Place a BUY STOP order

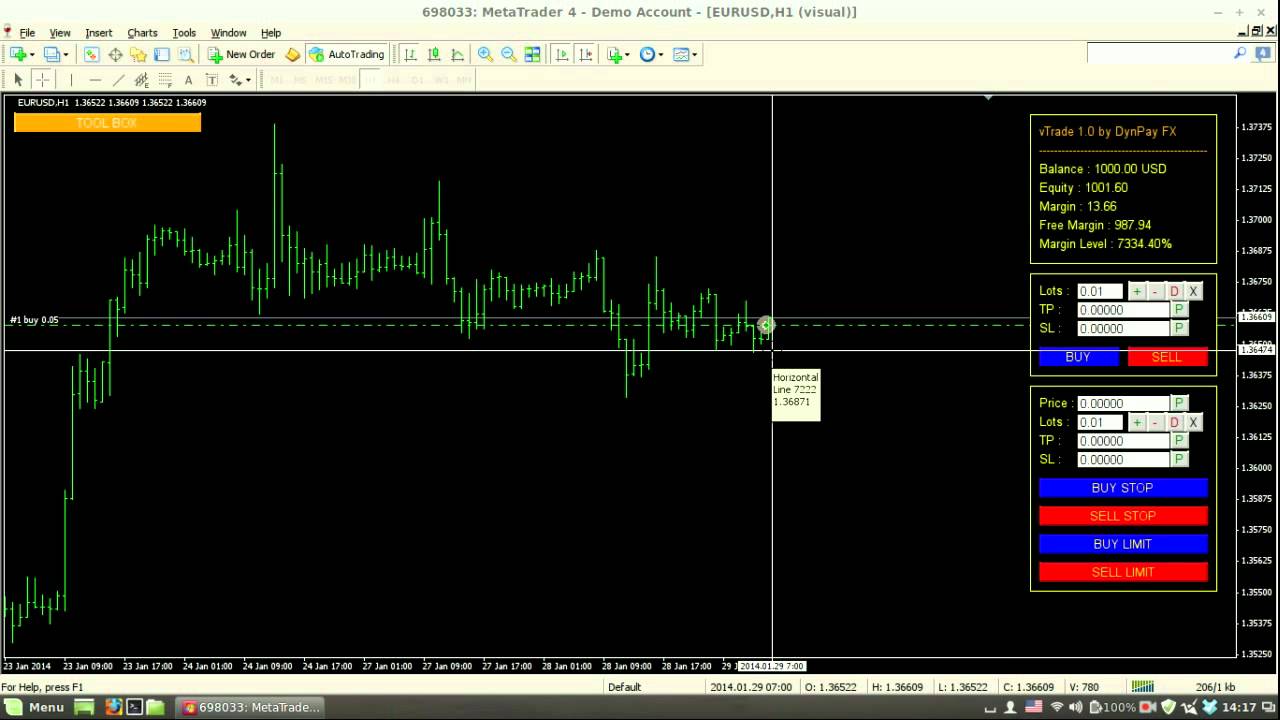click(1123, 488)
